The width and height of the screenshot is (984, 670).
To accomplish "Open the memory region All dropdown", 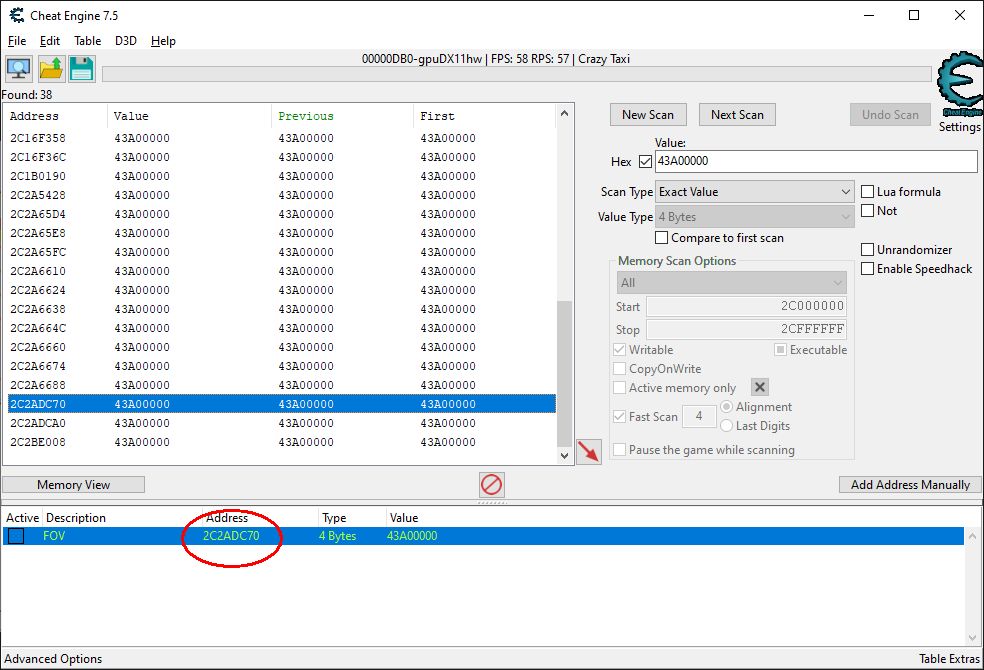I will [732, 283].
